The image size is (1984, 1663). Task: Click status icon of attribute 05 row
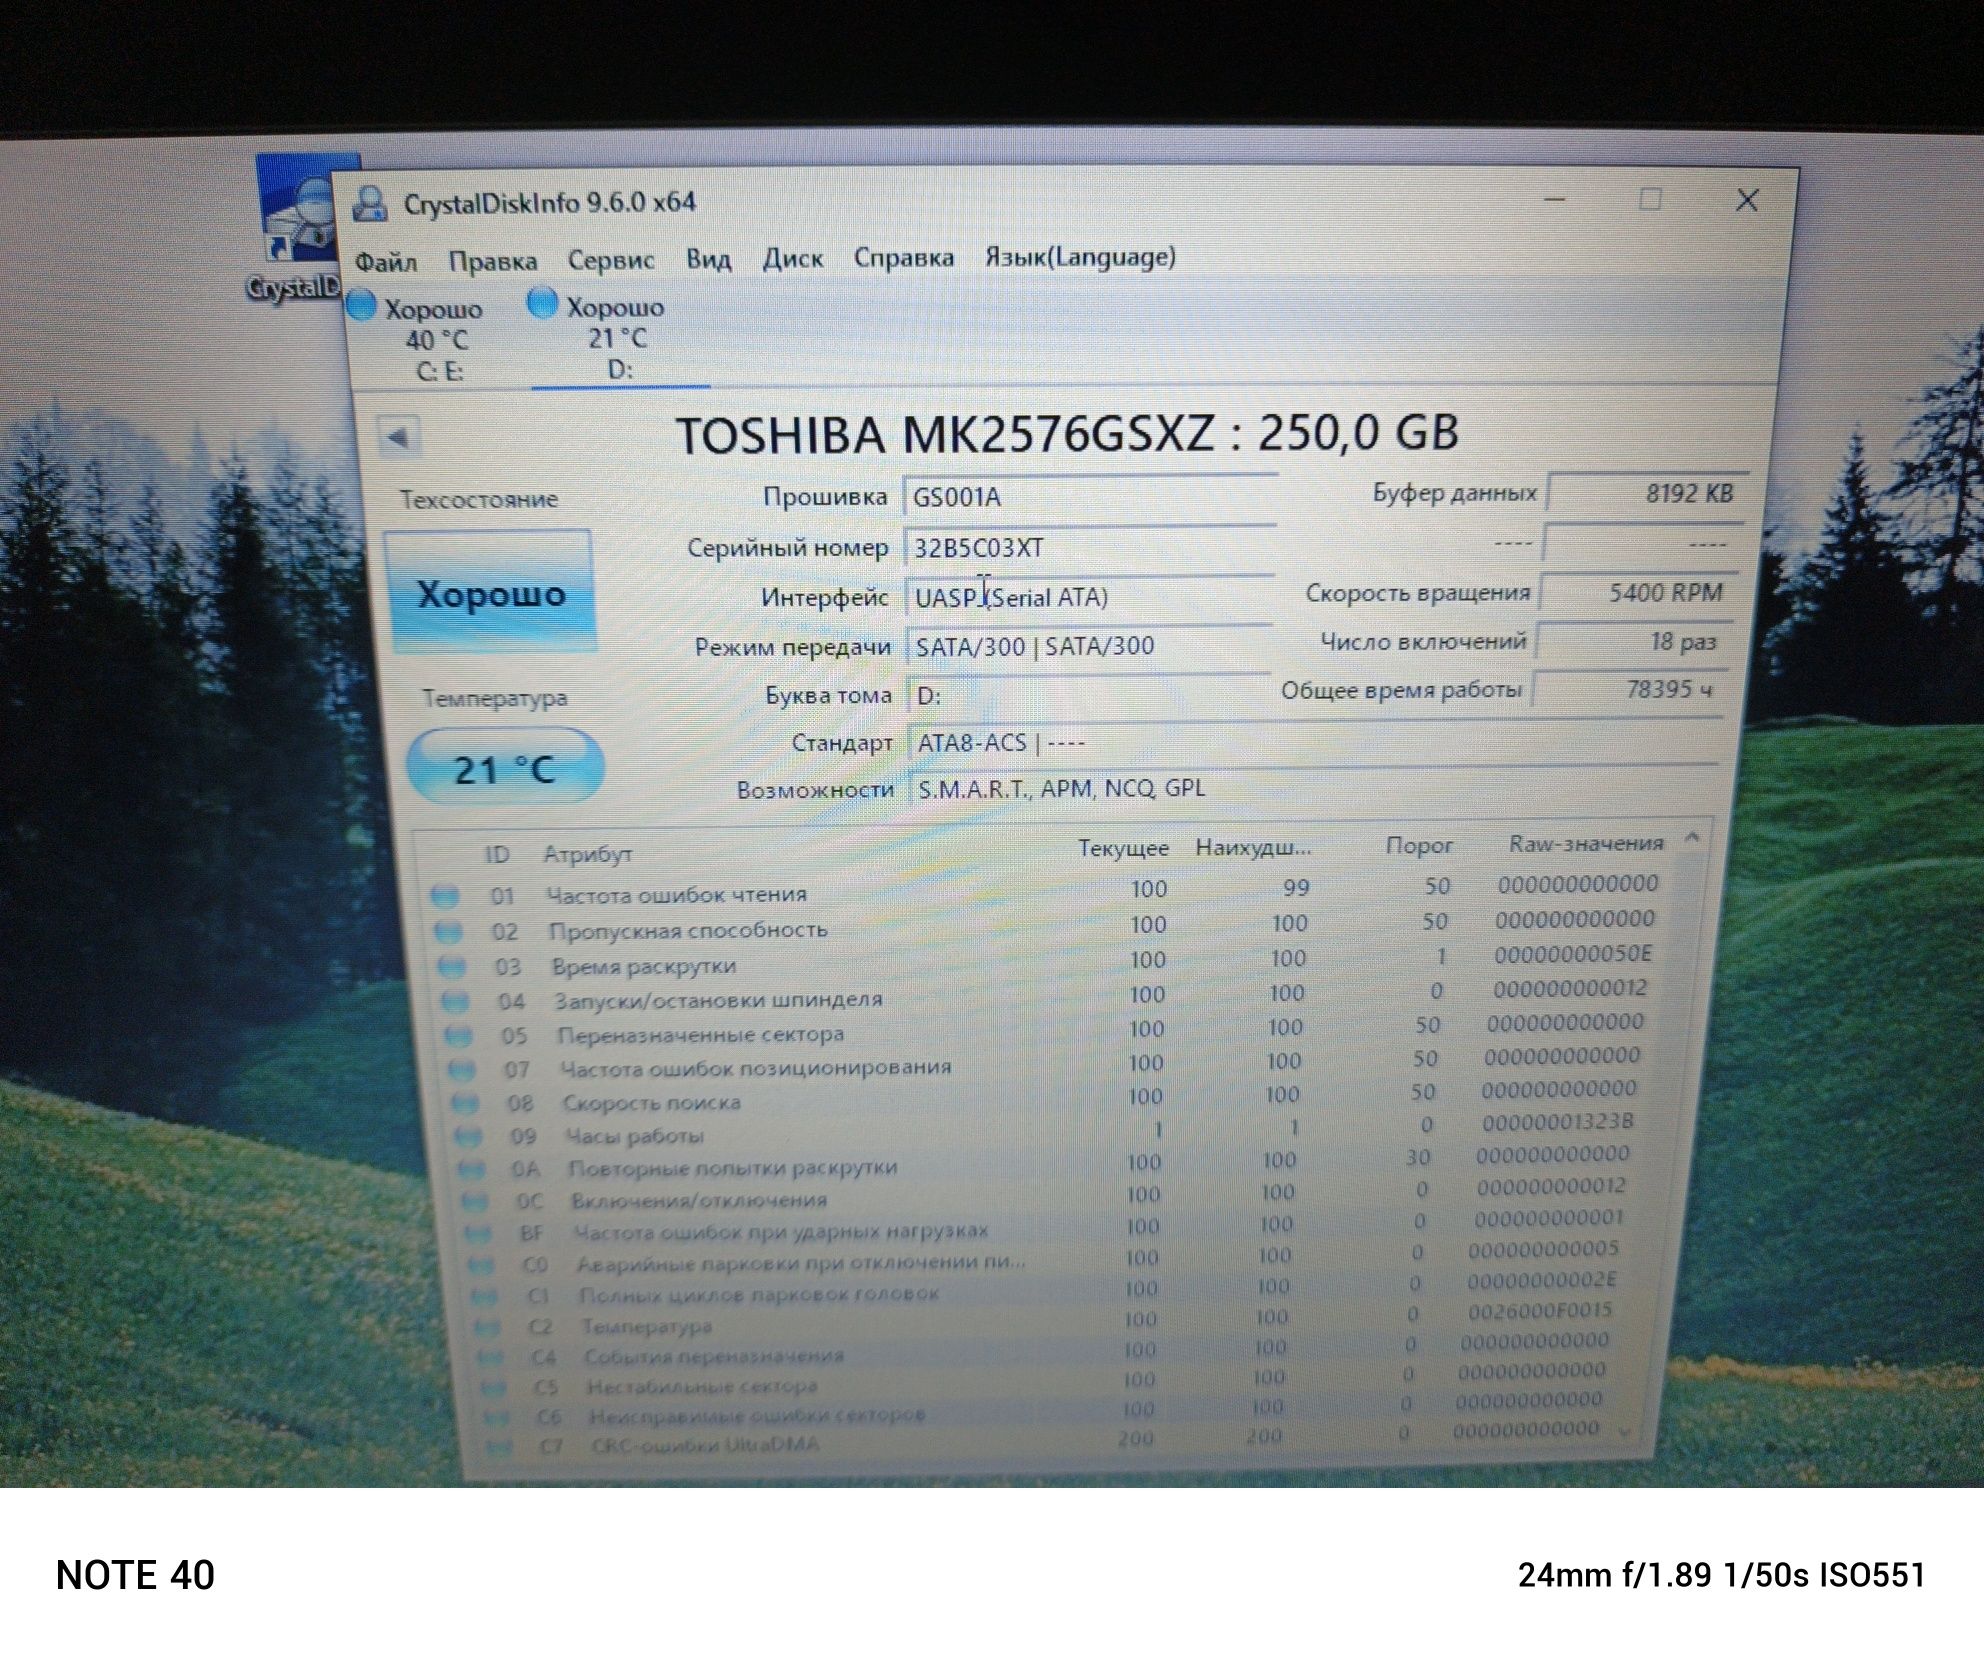point(459,1036)
